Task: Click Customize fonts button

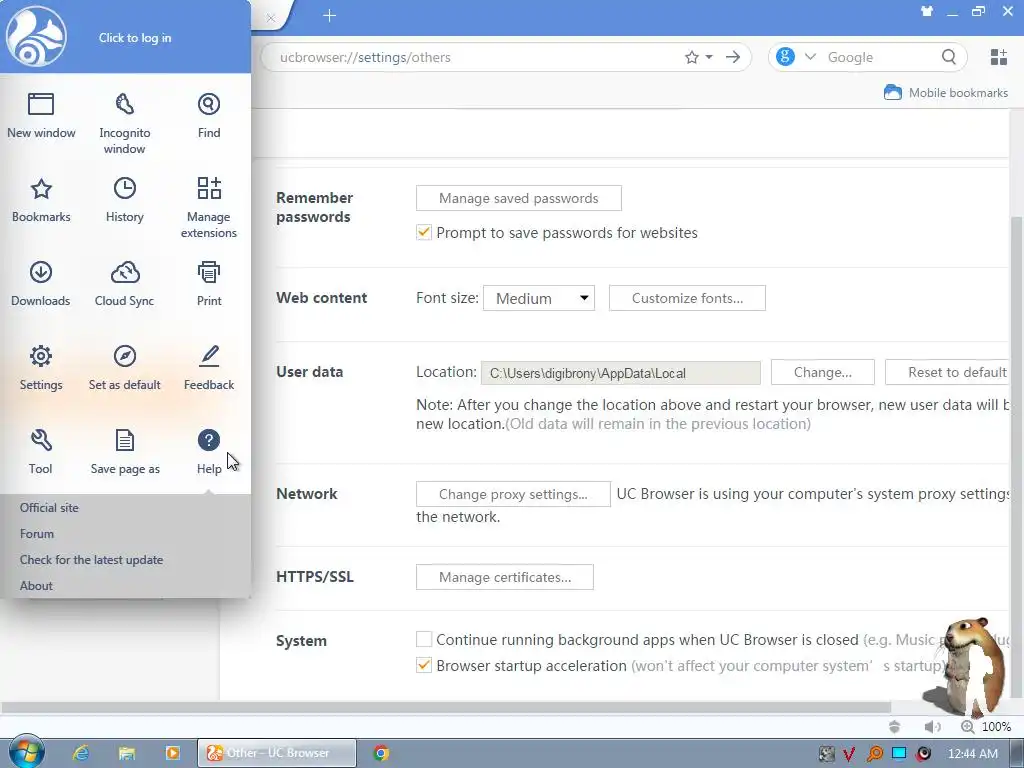Action: point(687,298)
